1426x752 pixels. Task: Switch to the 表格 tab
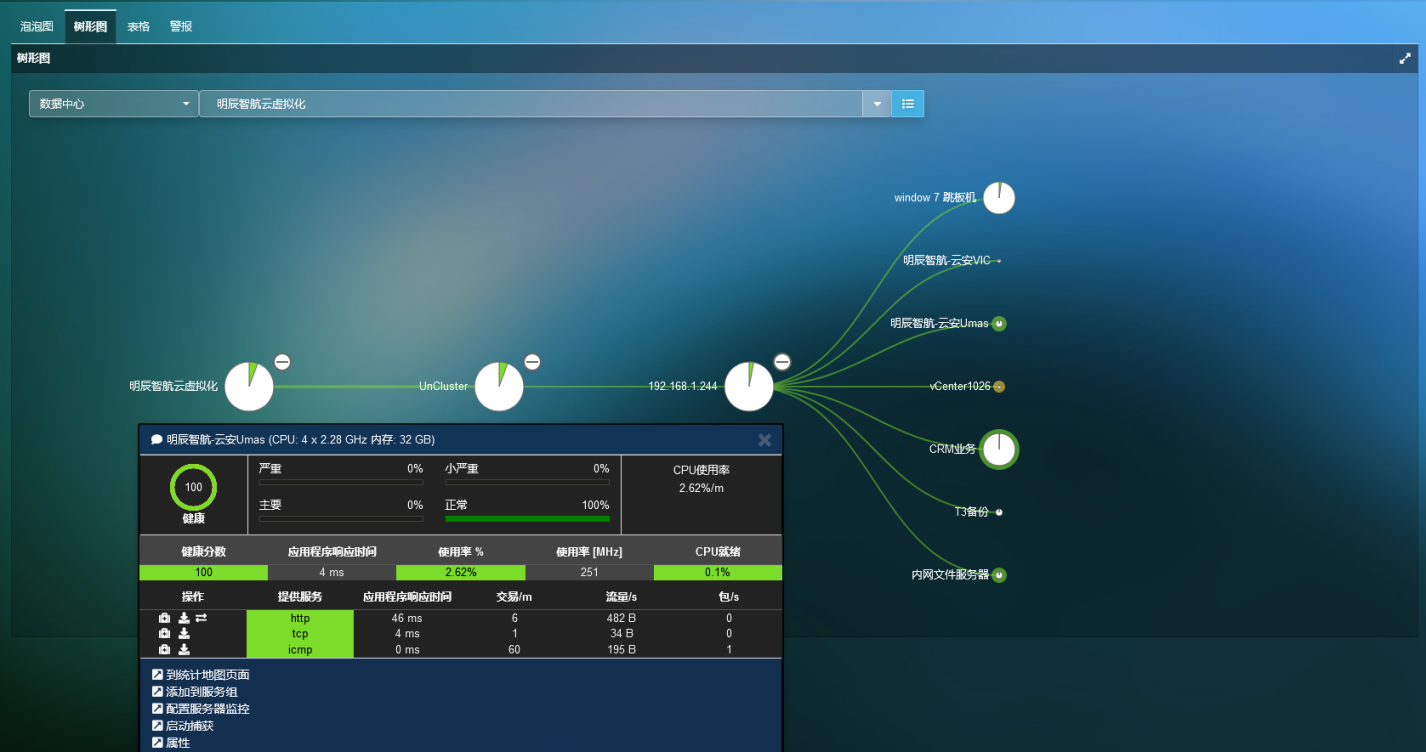click(138, 27)
